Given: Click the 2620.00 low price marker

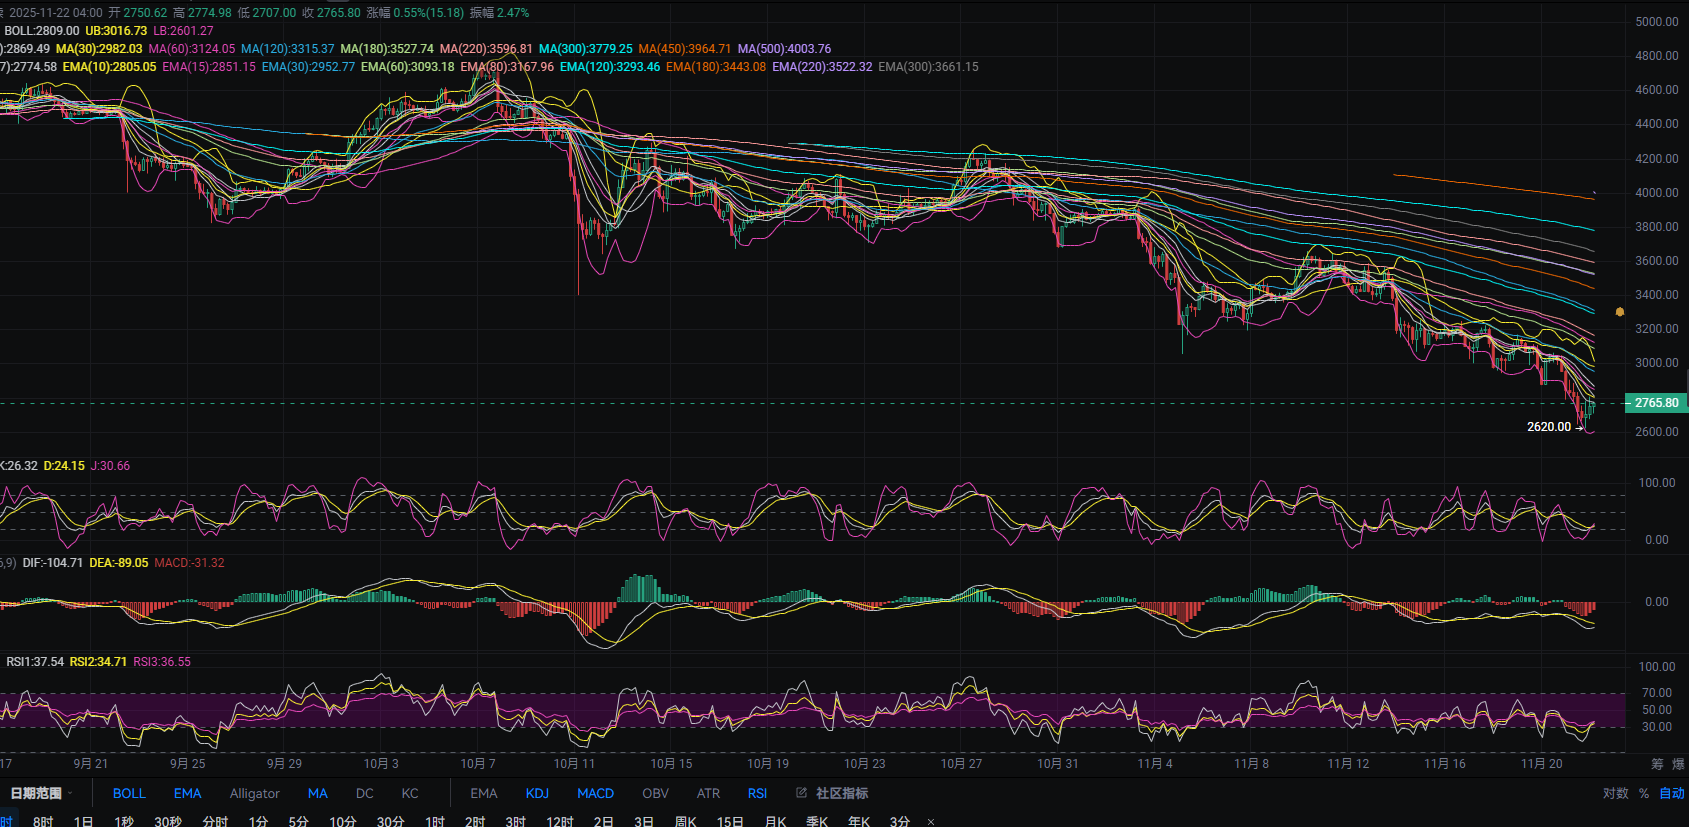Looking at the screenshot, I should pos(1548,427).
